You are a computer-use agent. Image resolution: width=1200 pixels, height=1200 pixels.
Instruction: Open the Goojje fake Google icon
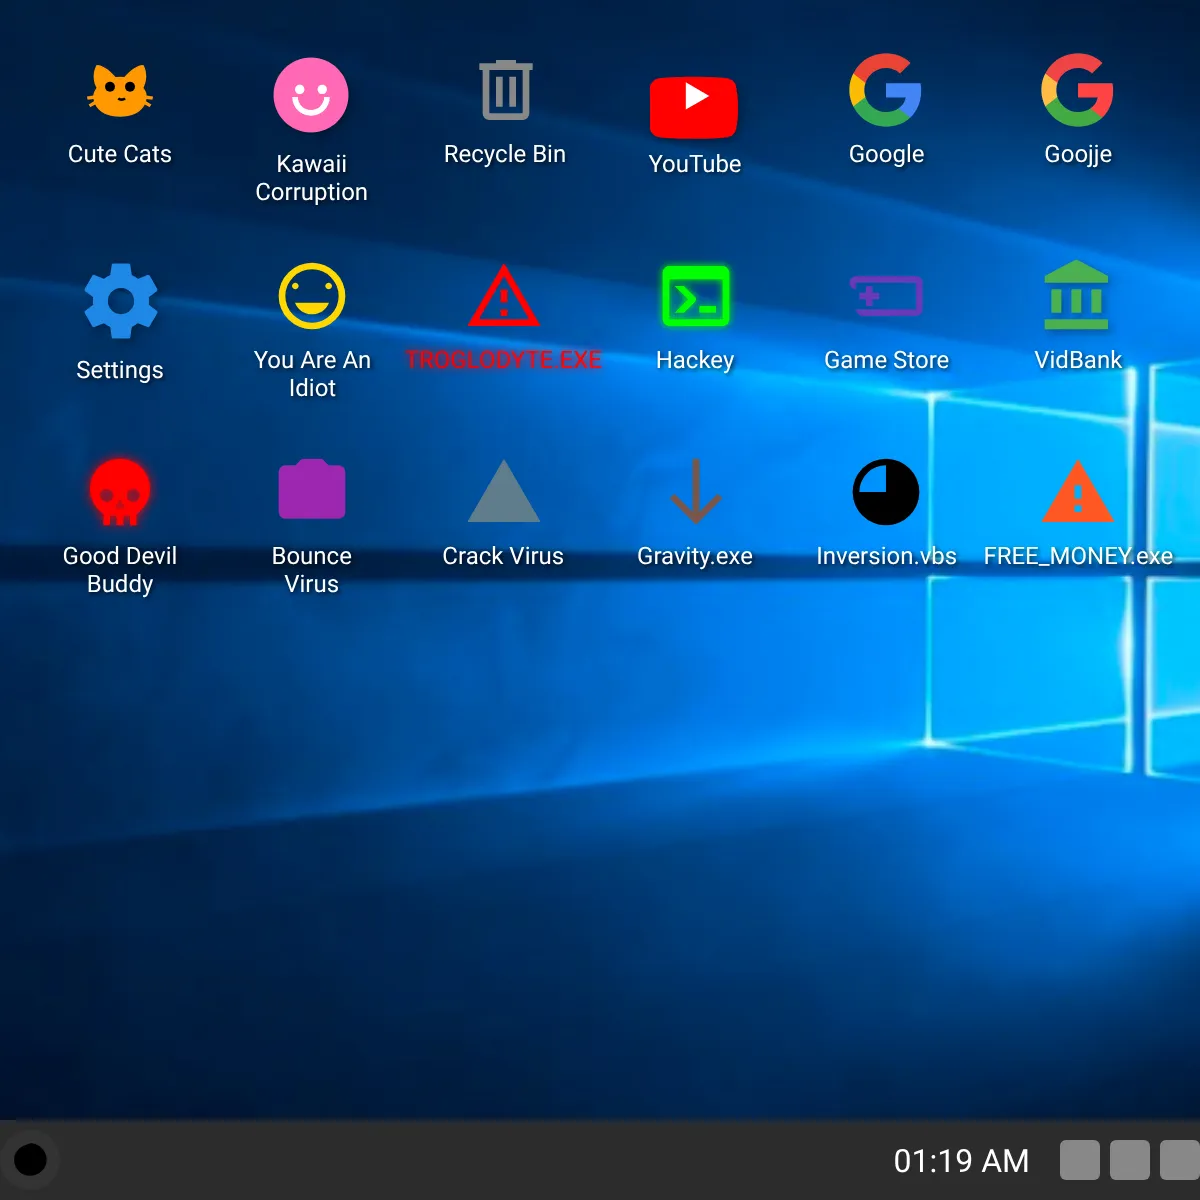(x=1077, y=90)
